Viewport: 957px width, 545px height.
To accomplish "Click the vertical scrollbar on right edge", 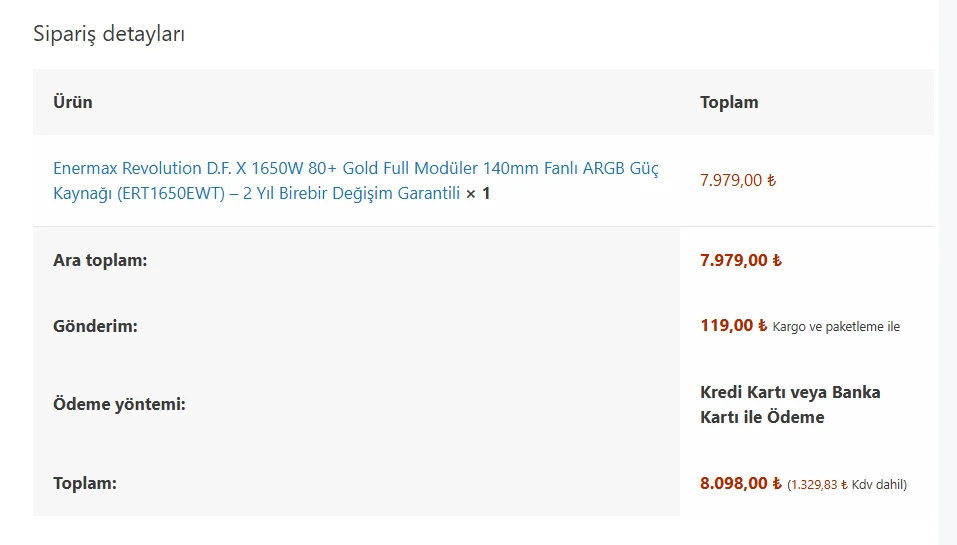I will [x=947, y=272].
